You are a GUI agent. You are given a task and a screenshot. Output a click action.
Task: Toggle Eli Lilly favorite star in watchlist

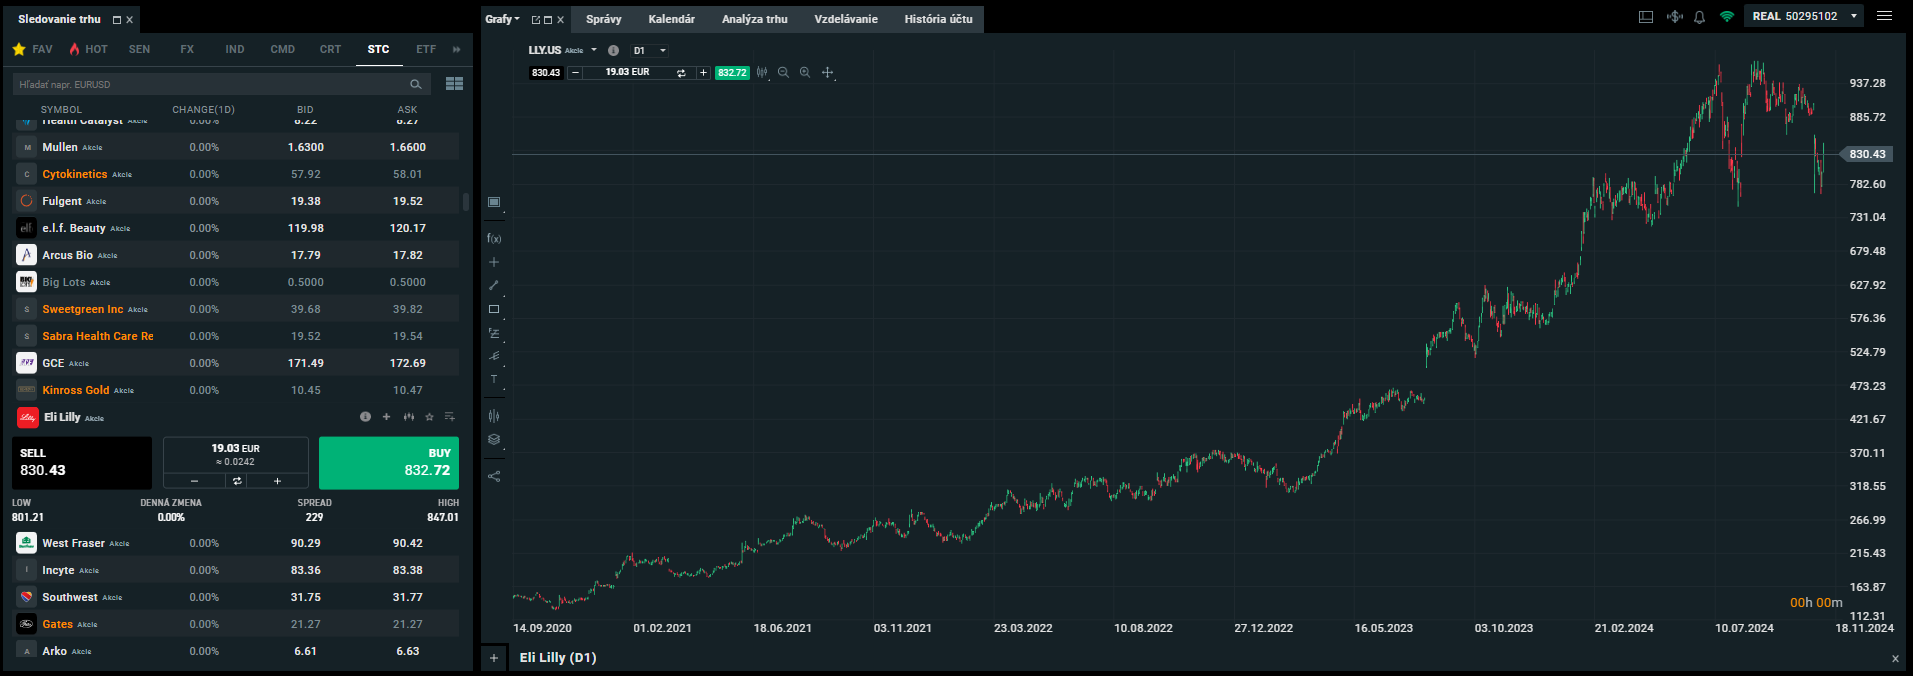[x=429, y=417]
